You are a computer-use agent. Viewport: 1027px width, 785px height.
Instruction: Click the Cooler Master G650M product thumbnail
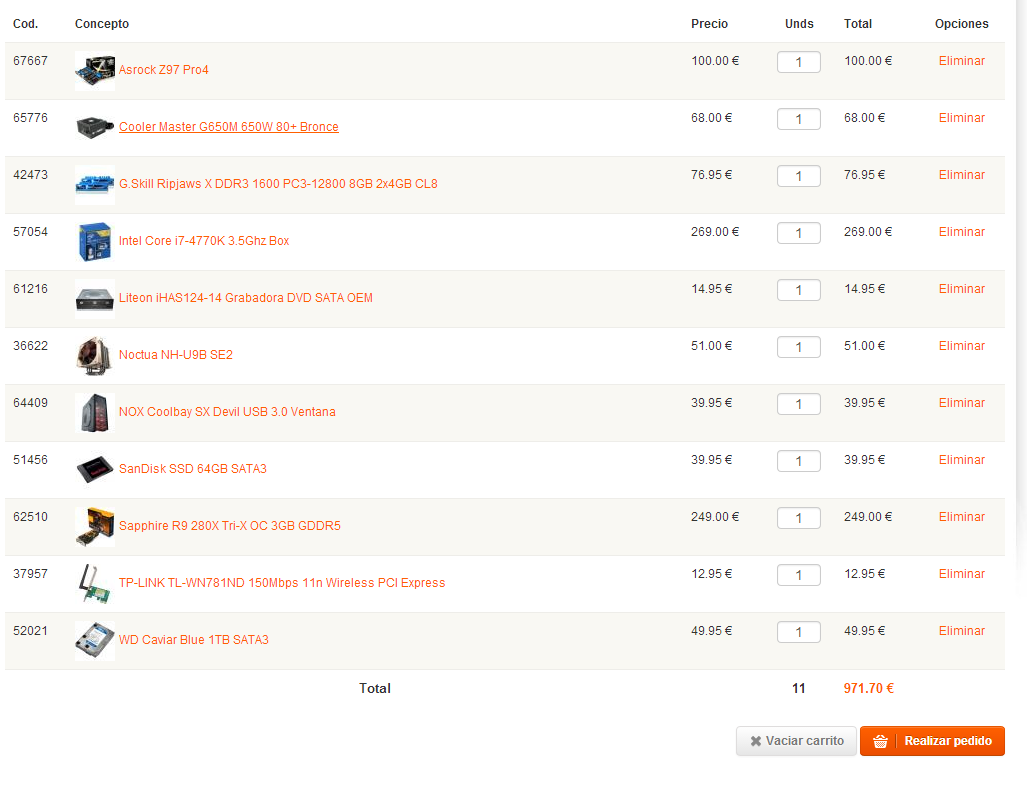[x=95, y=128]
